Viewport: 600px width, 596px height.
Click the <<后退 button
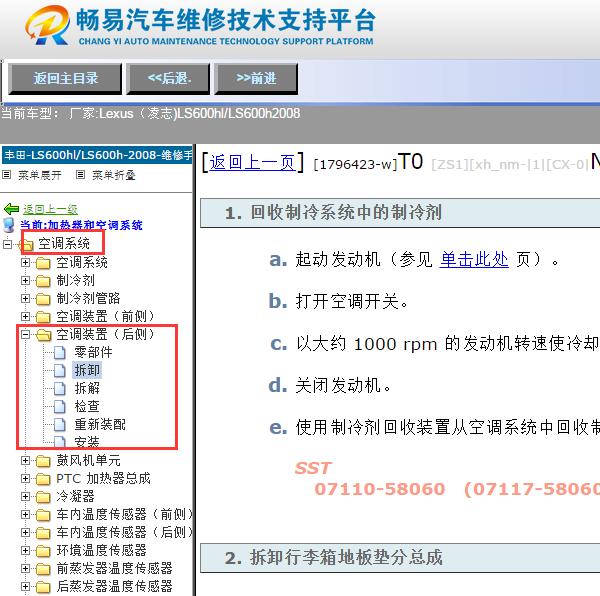click(168, 79)
